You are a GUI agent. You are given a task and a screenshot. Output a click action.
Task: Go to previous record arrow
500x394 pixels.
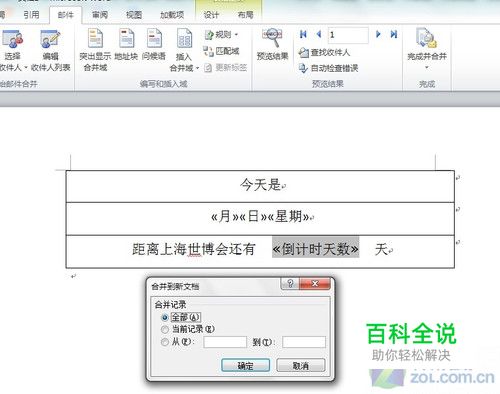click(x=319, y=34)
